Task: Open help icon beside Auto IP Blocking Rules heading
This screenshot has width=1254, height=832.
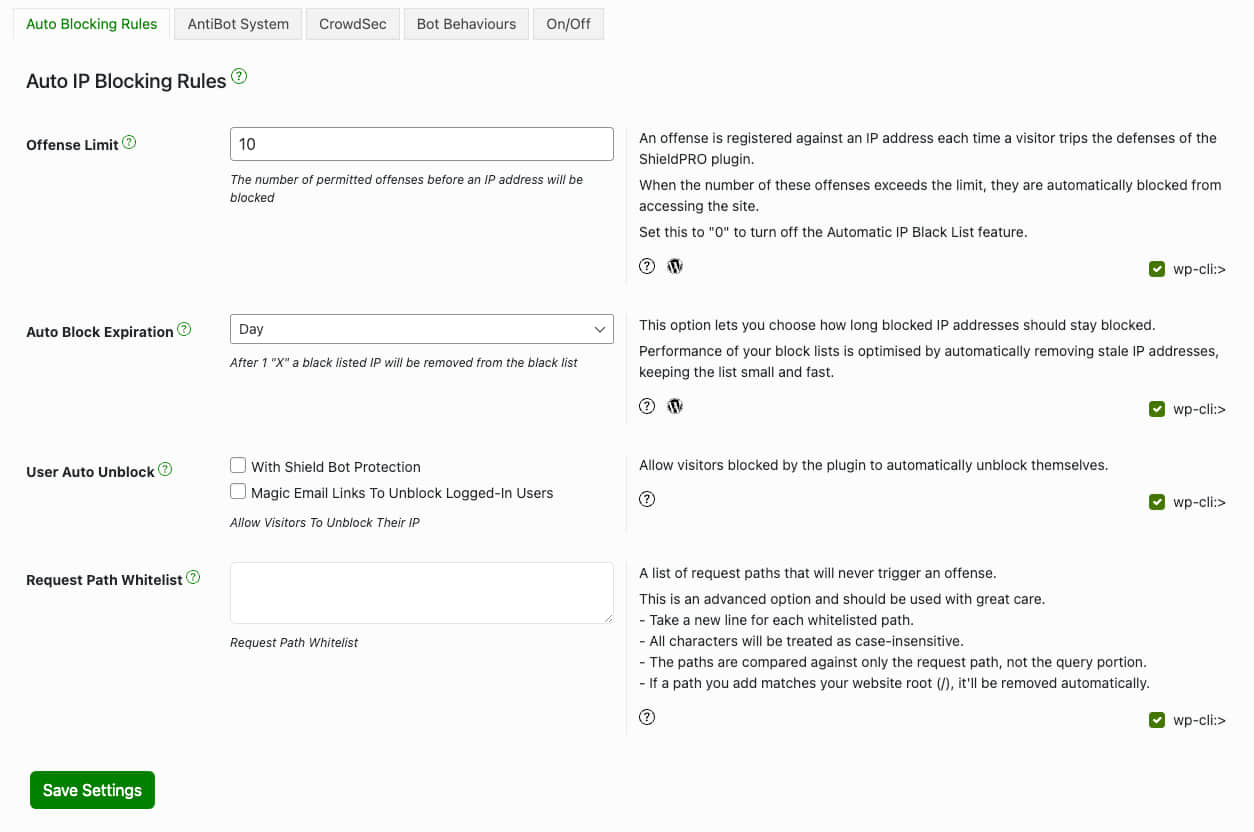Action: 238,75
